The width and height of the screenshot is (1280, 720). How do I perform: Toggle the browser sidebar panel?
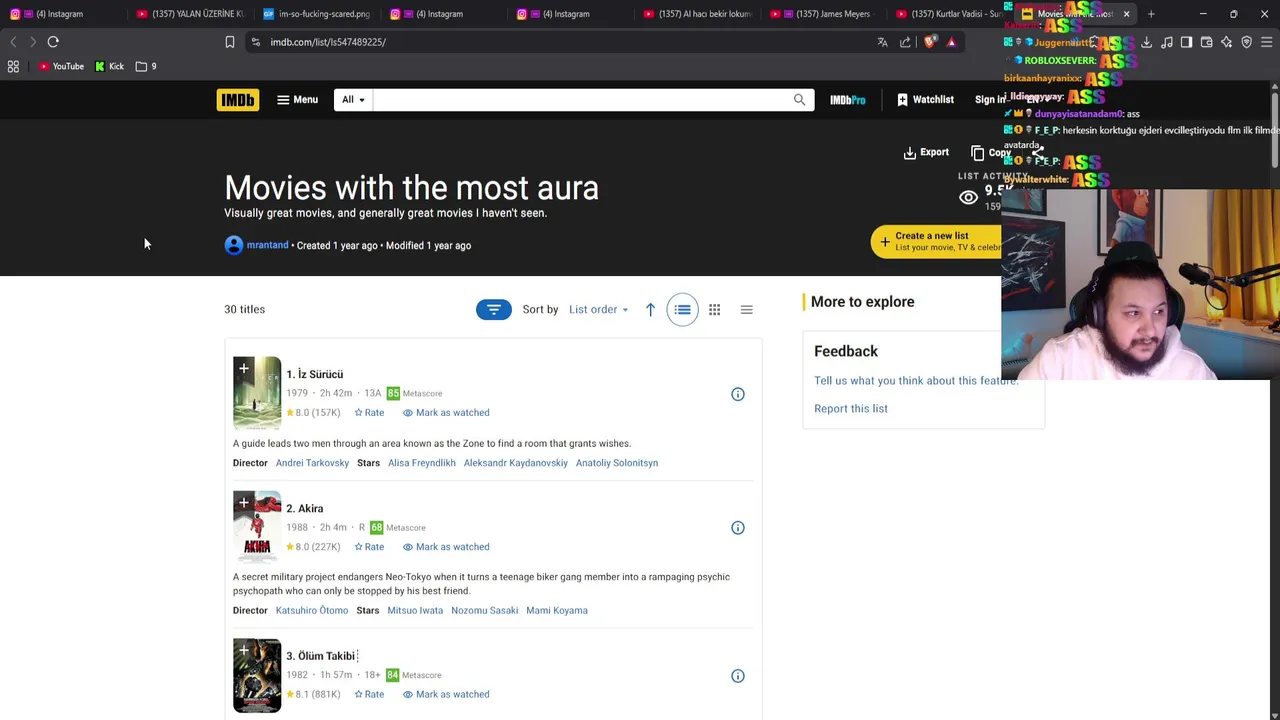click(x=1186, y=42)
